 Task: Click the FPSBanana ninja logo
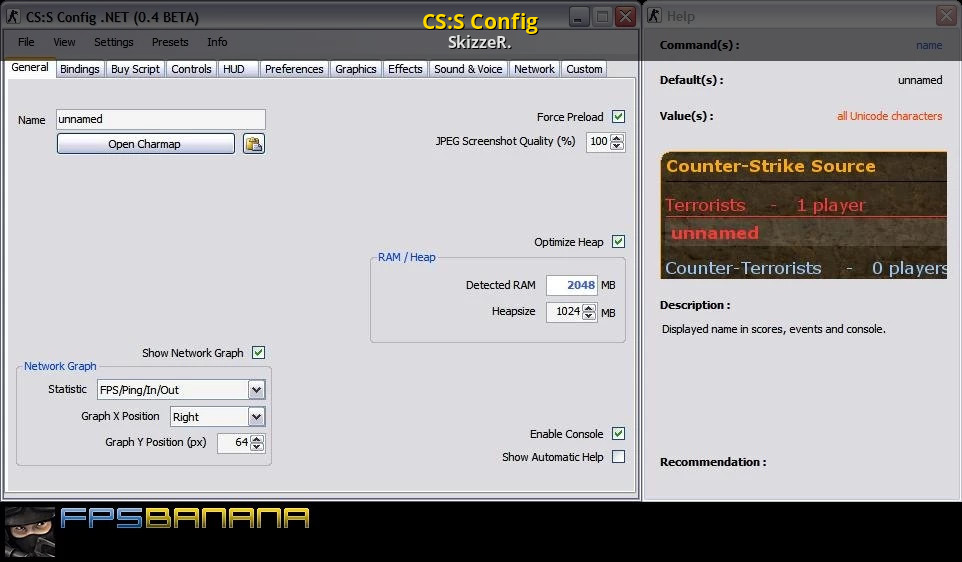(x=29, y=531)
